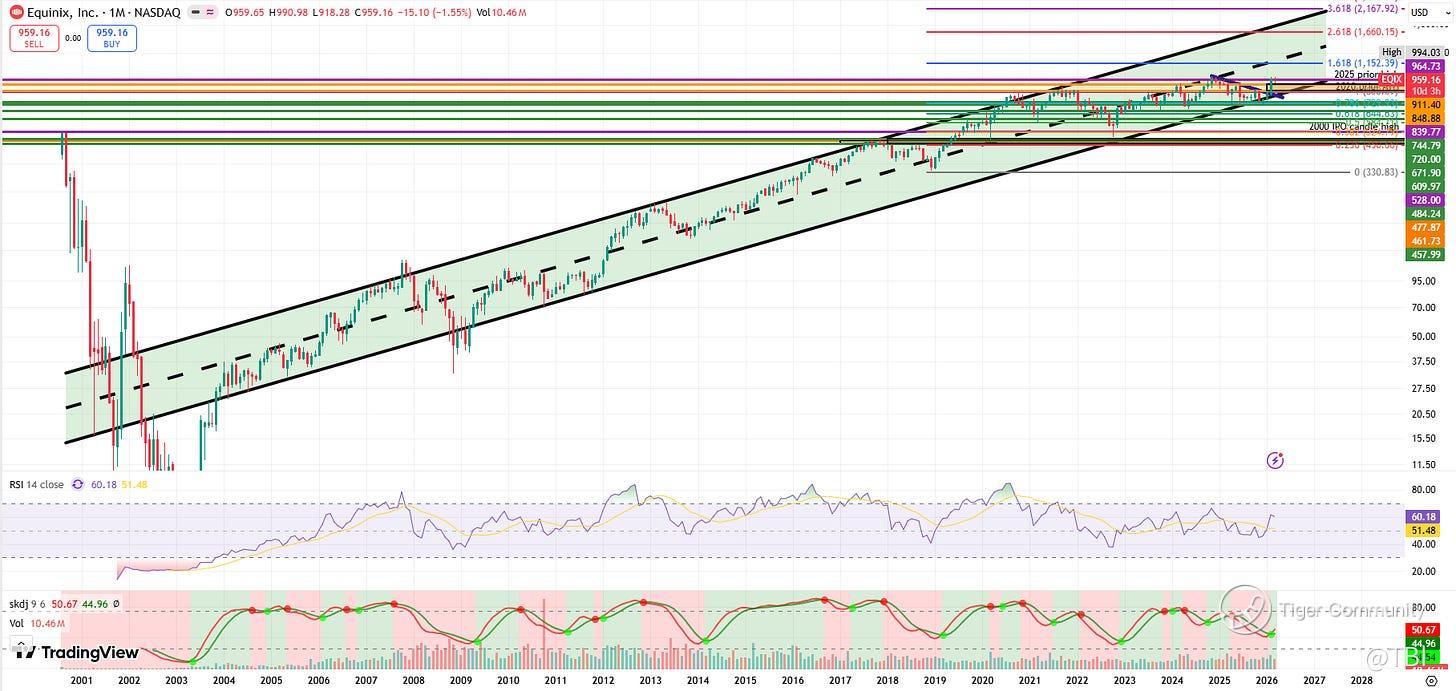
Task: Click the 911.40 orange price label
Action: pos(1424,104)
